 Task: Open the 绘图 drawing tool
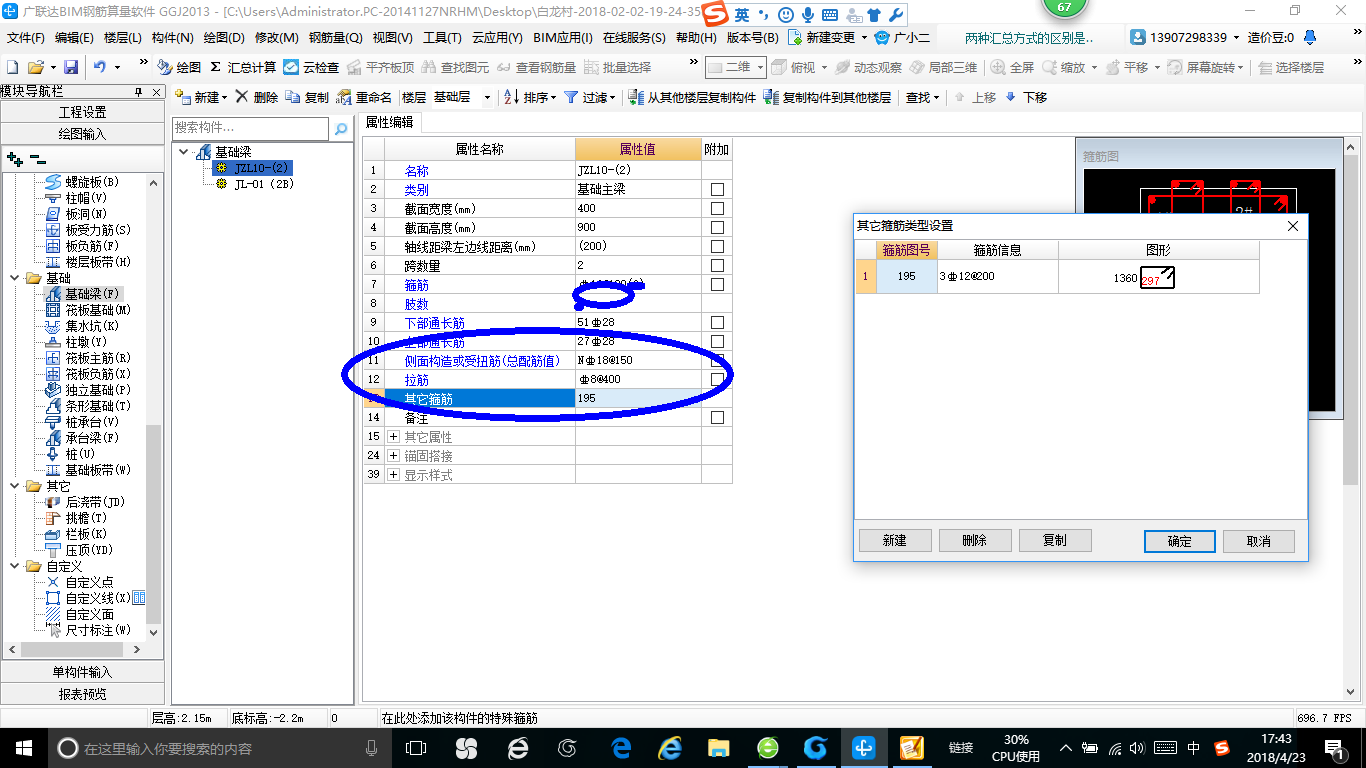coord(179,67)
